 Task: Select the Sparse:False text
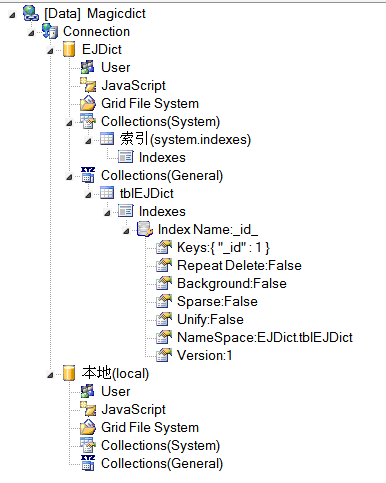(x=217, y=302)
